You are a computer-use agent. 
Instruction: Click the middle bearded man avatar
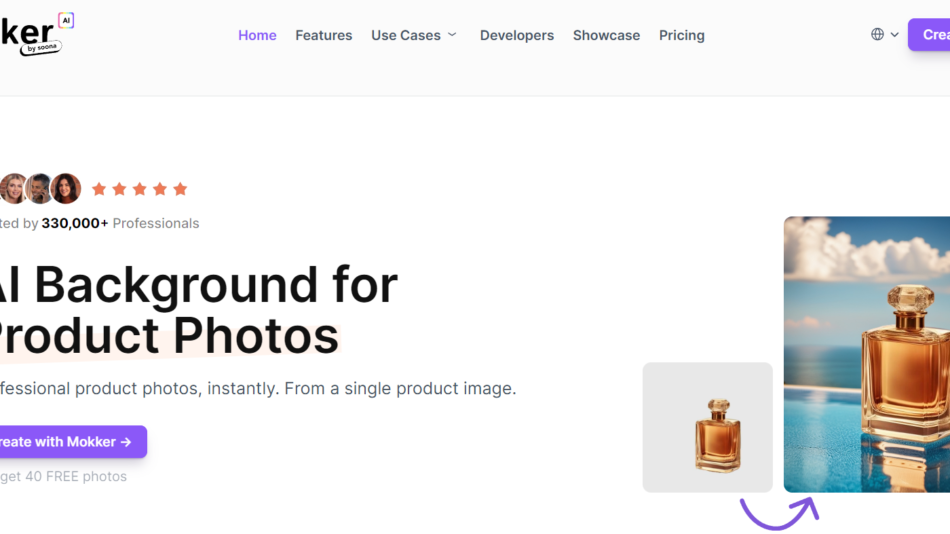[40, 188]
